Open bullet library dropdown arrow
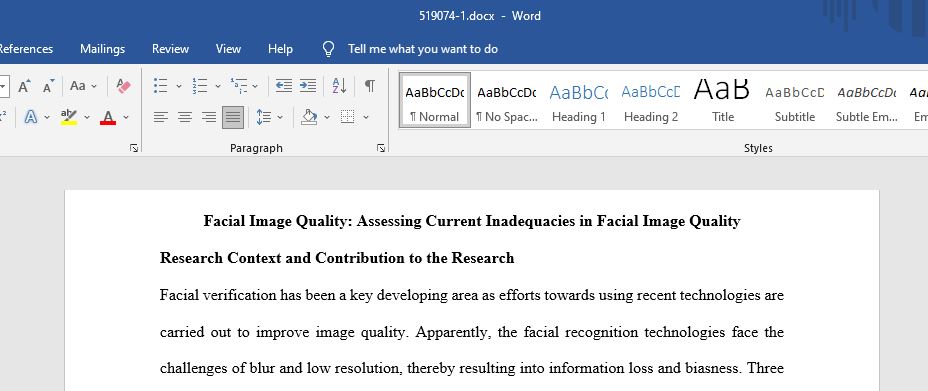This screenshot has width=928, height=391. [x=179, y=86]
